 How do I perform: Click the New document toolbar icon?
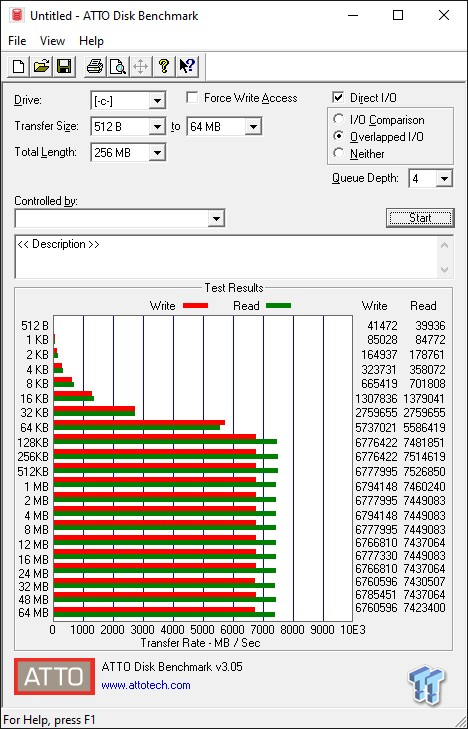click(x=19, y=66)
